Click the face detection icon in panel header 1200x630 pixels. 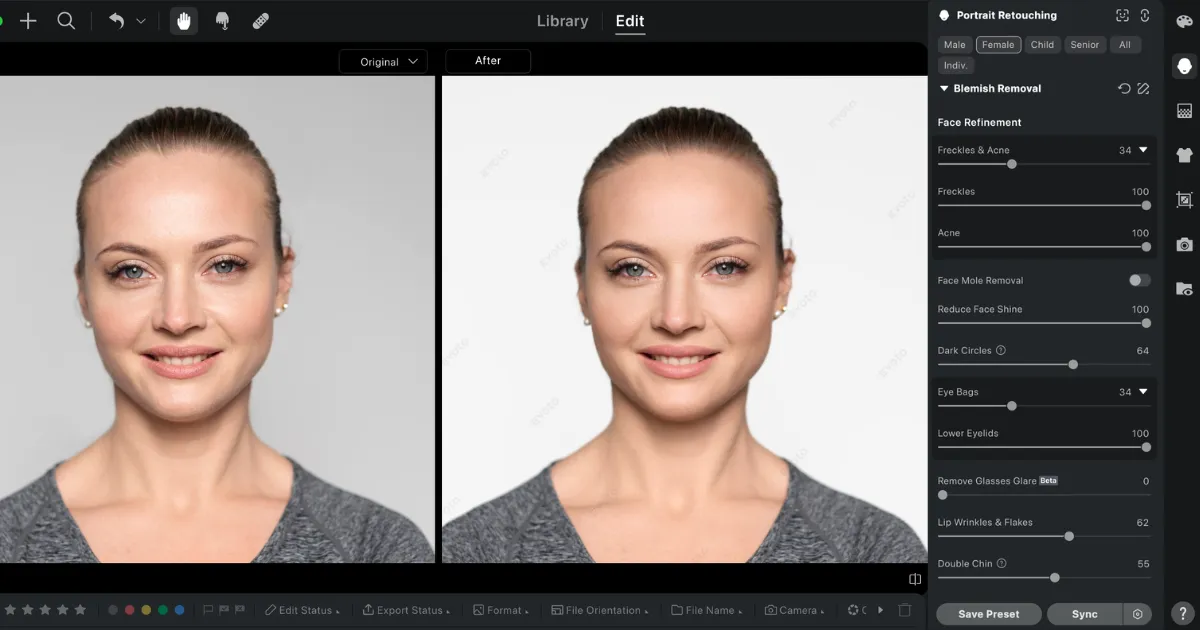click(1123, 15)
